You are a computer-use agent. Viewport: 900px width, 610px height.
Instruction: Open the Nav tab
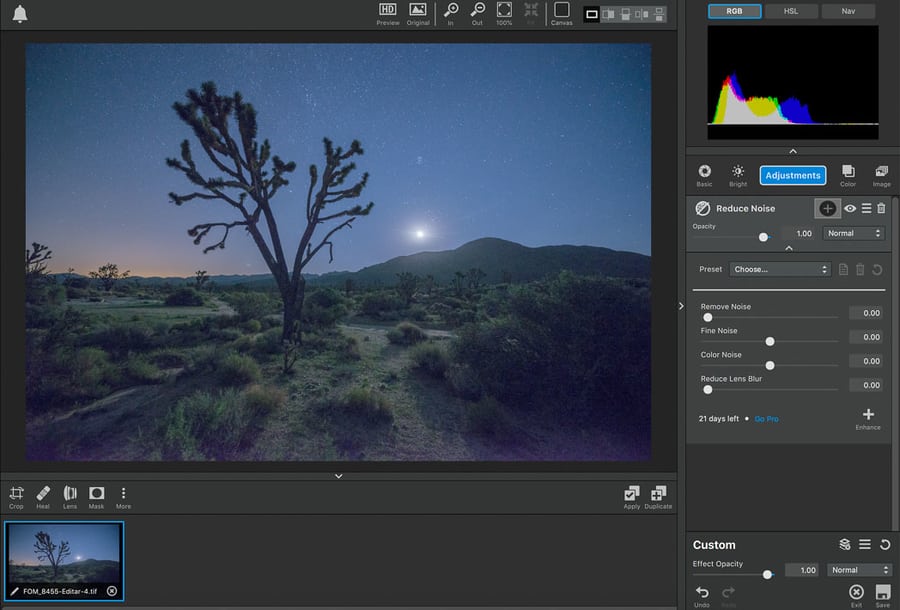click(x=848, y=11)
